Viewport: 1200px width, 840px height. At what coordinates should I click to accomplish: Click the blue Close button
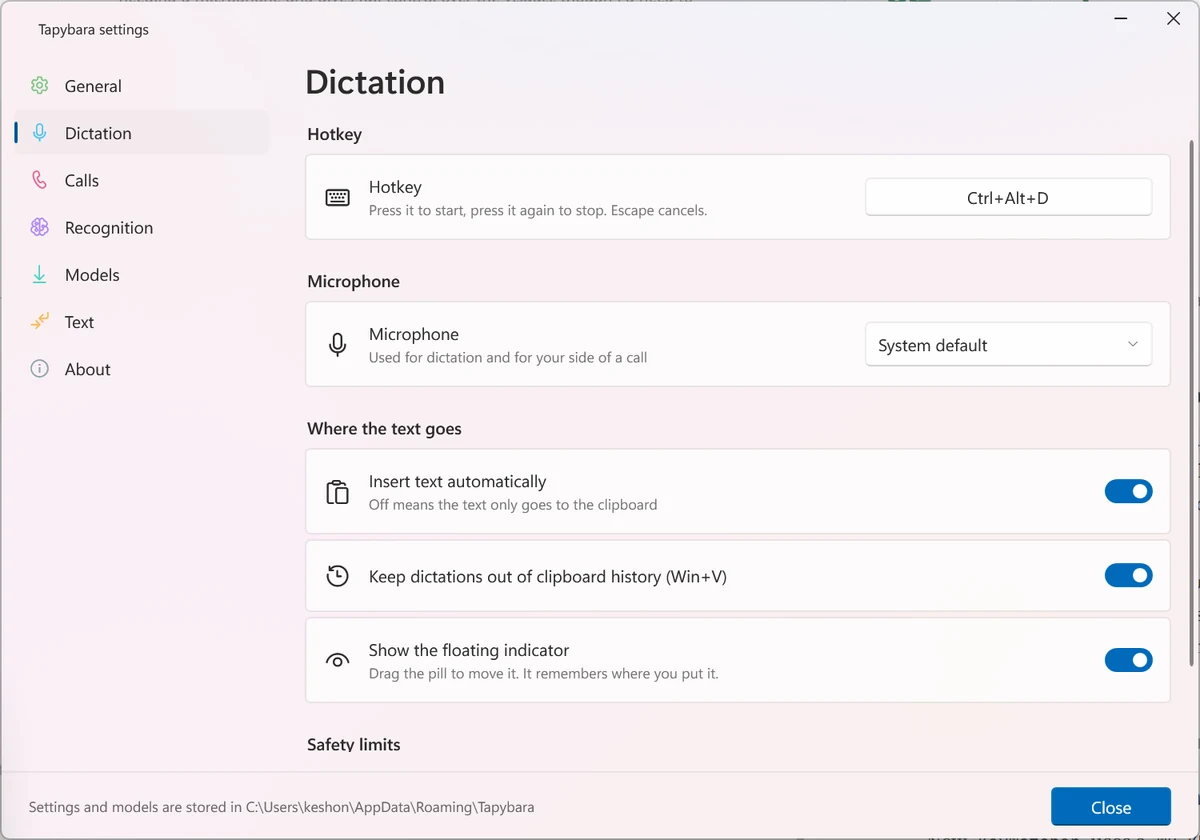[1110, 807]
